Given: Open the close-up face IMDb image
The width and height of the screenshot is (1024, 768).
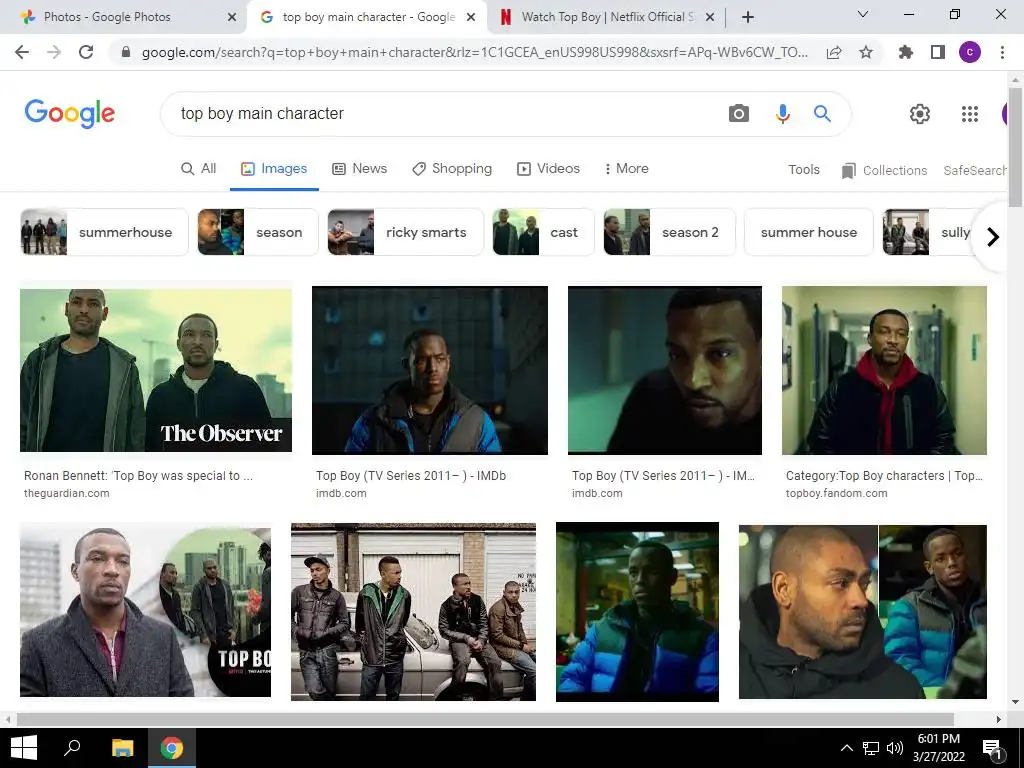Looking at the screenshot, I should pos(665,370).
